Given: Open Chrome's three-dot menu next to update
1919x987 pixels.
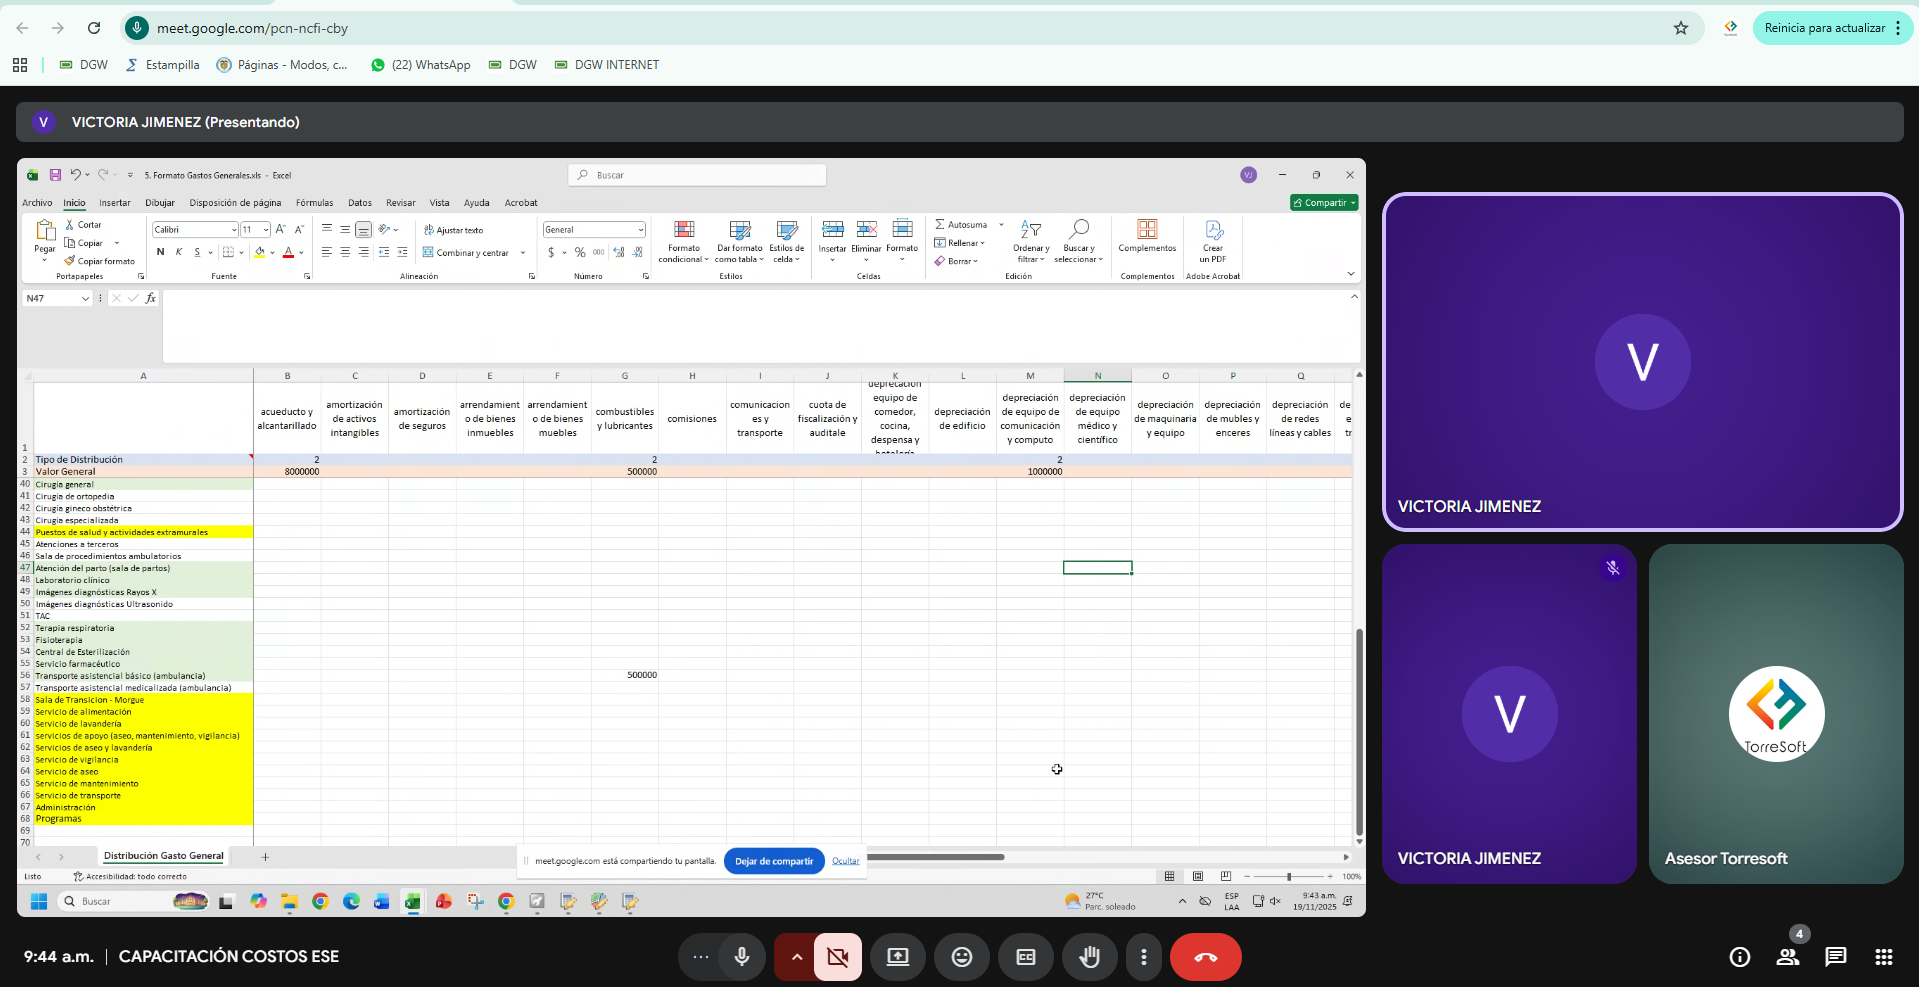Looking at the screenshot, I should [1898, 28].
